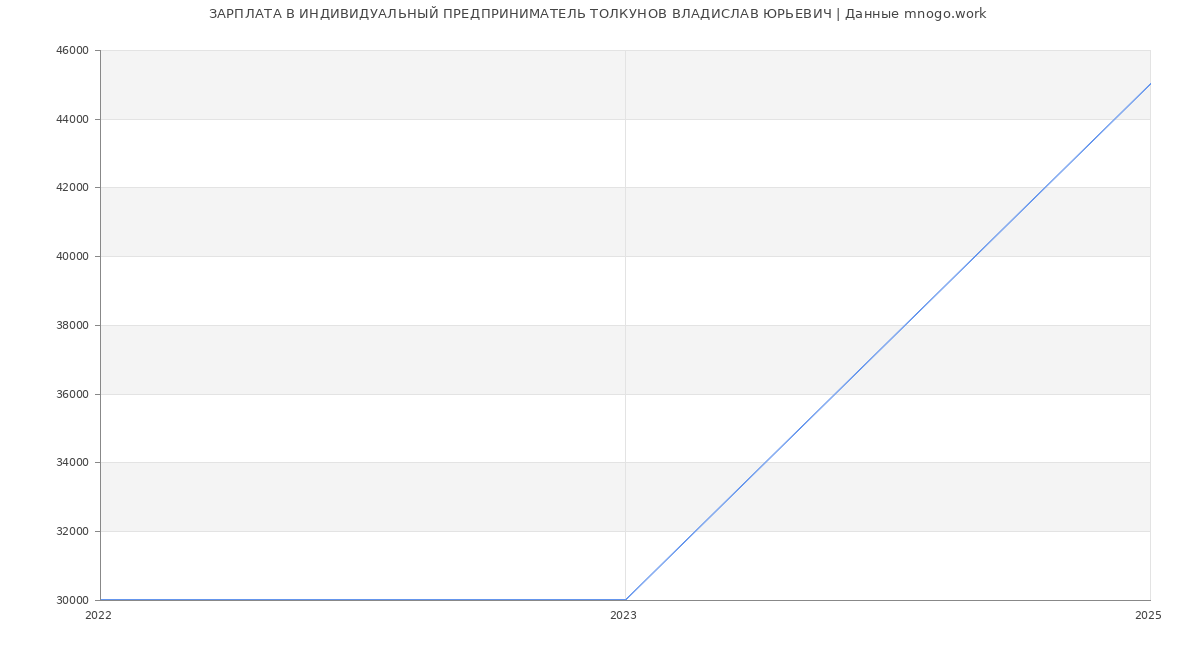Click the 30000 y-axis label
This screenshot has height=650, width=1200.
[72, 601]
